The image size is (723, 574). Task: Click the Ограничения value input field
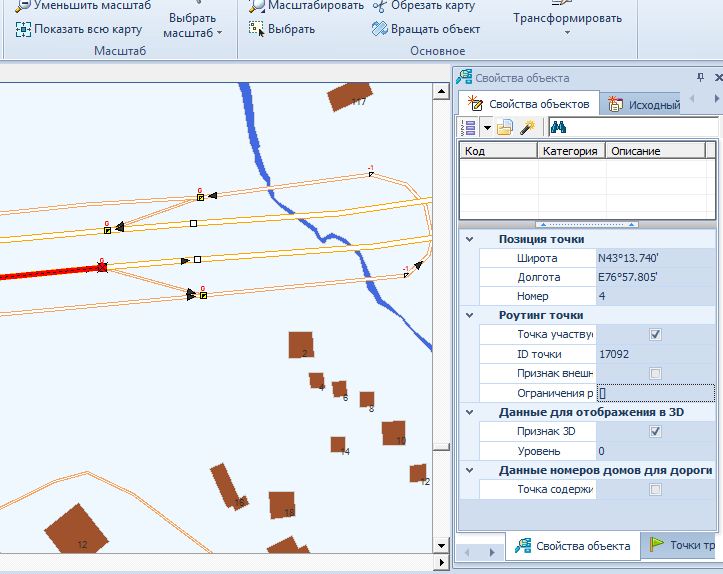click(655, 393)
